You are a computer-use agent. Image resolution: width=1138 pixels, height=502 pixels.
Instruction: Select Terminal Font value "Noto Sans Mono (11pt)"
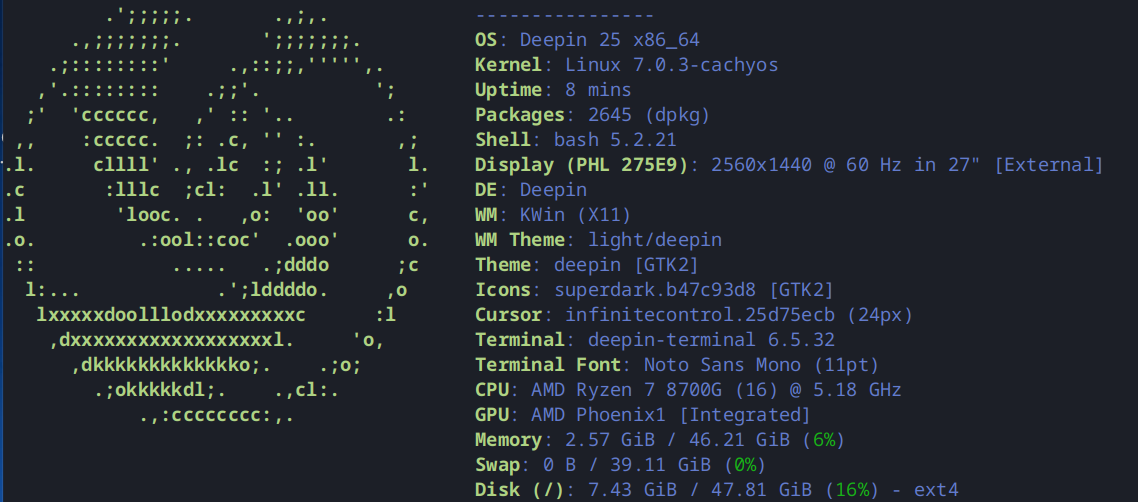(x=761, y=365)
